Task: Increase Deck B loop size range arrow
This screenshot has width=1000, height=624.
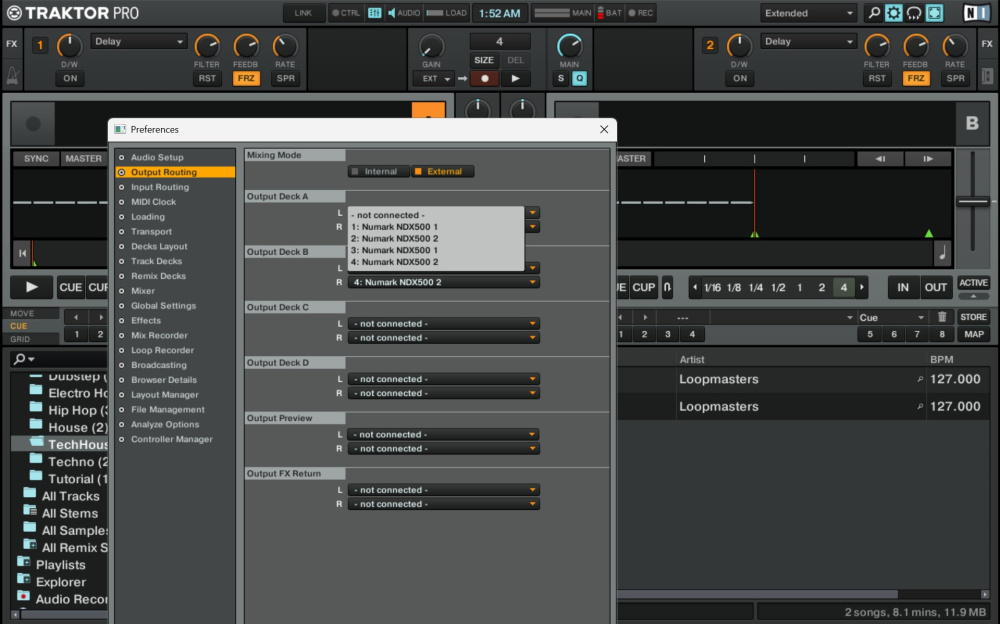Action: coord(862,287)
